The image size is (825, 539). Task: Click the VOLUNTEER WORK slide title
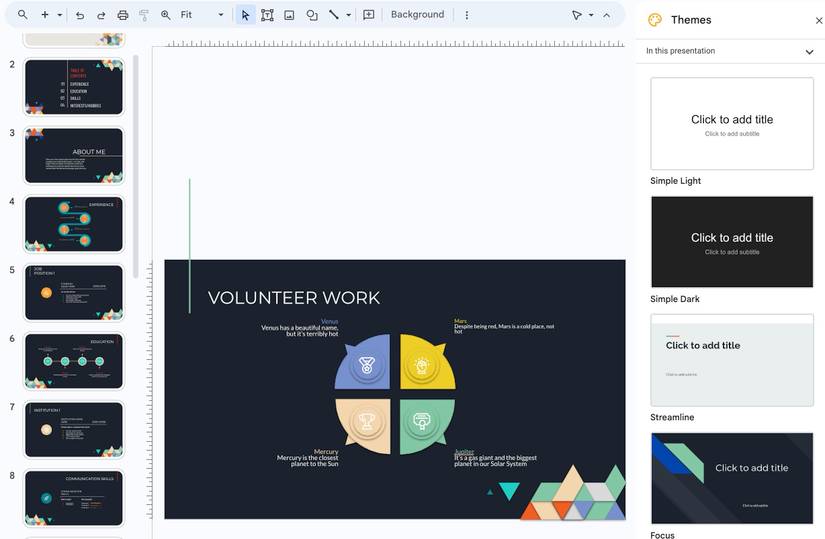tap(294, 298)
